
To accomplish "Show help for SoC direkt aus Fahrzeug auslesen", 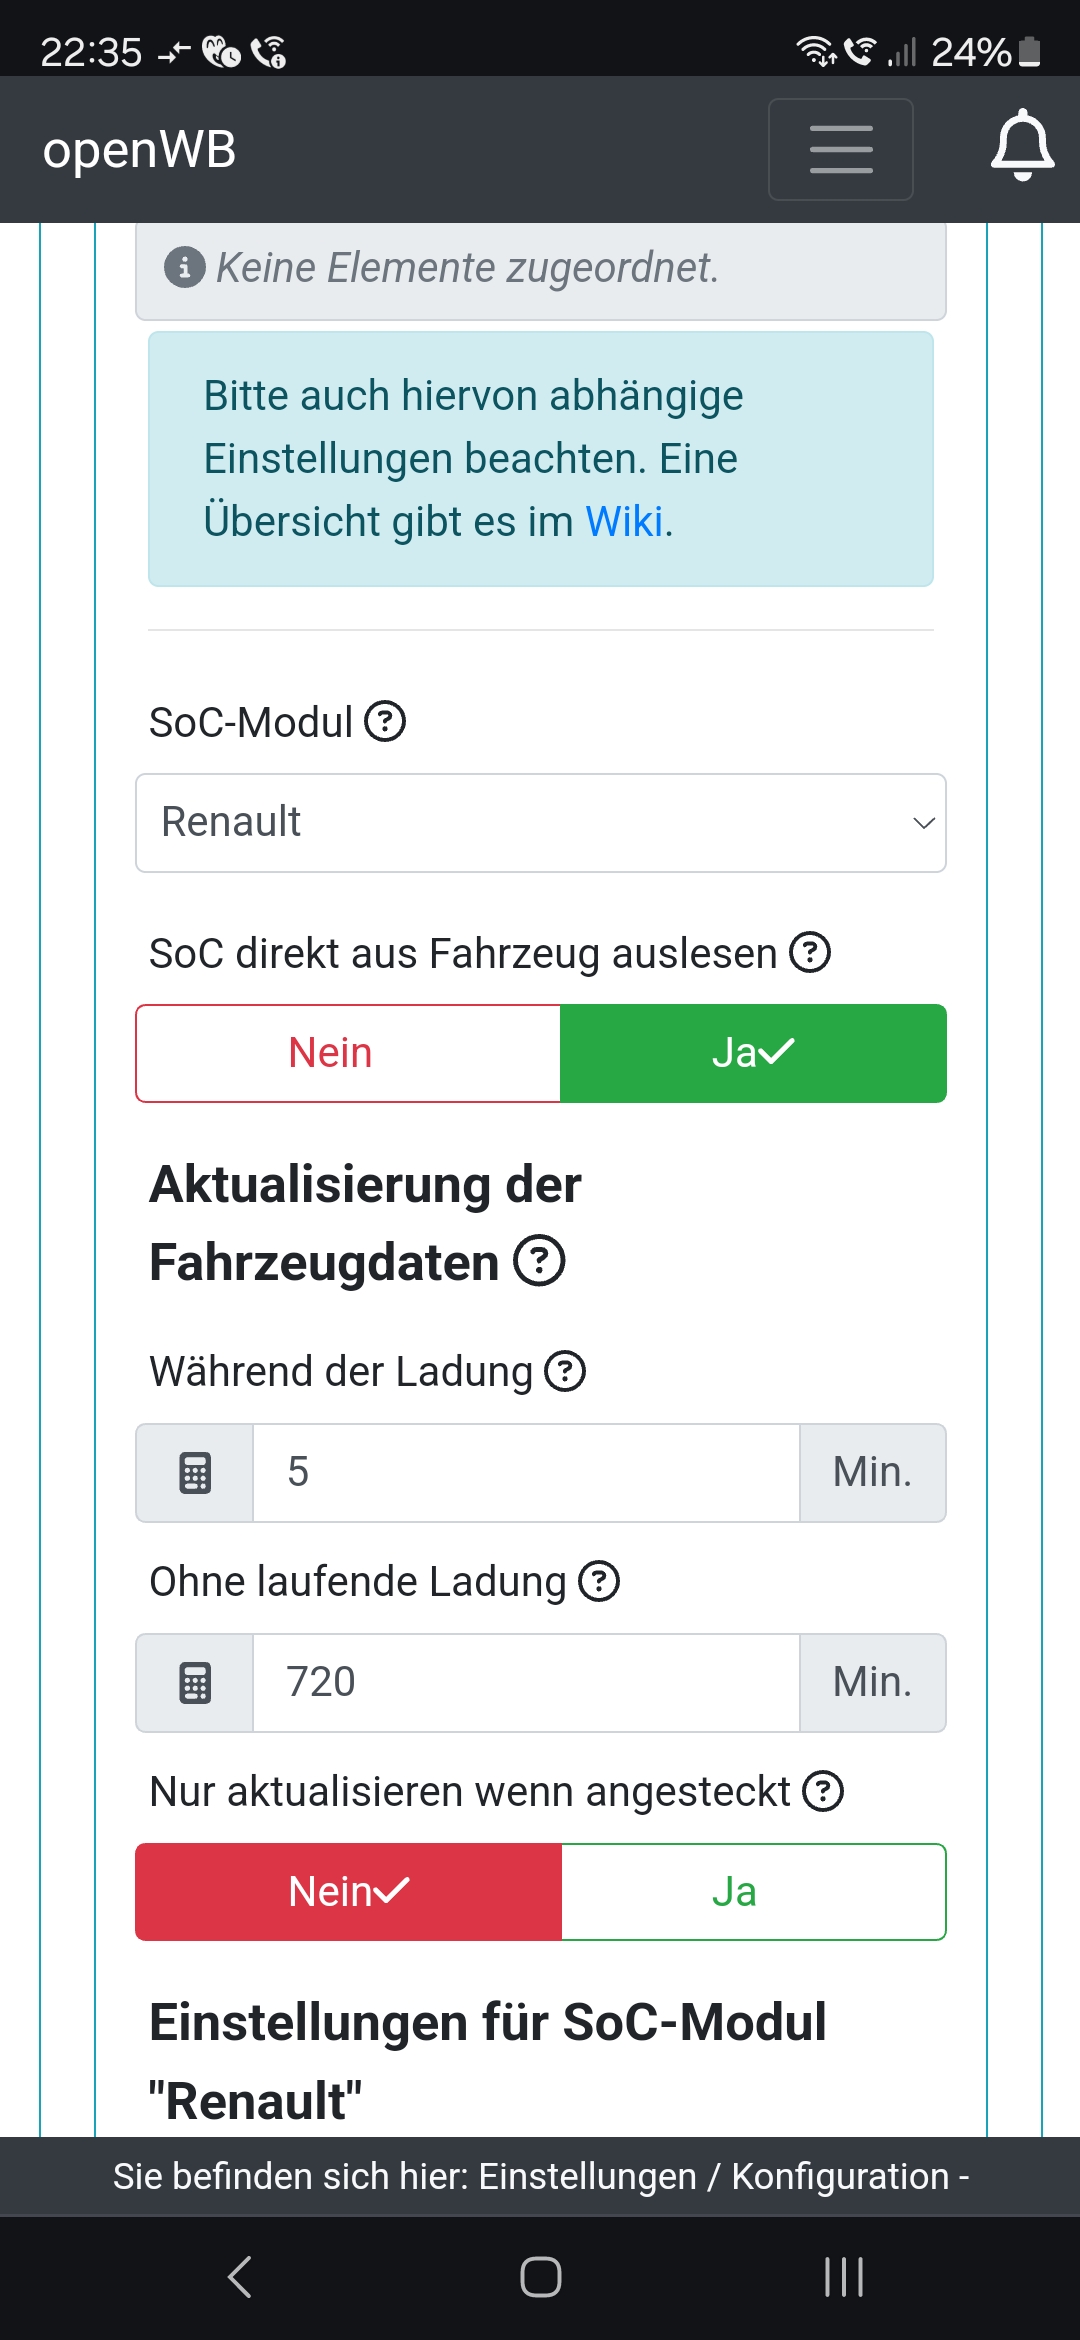I will (x=810, y=952).
